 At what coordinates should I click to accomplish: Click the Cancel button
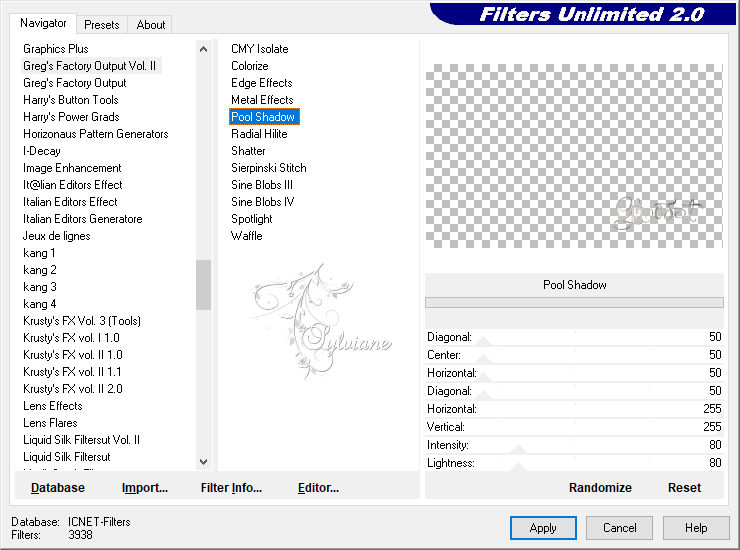click(619, 528)
